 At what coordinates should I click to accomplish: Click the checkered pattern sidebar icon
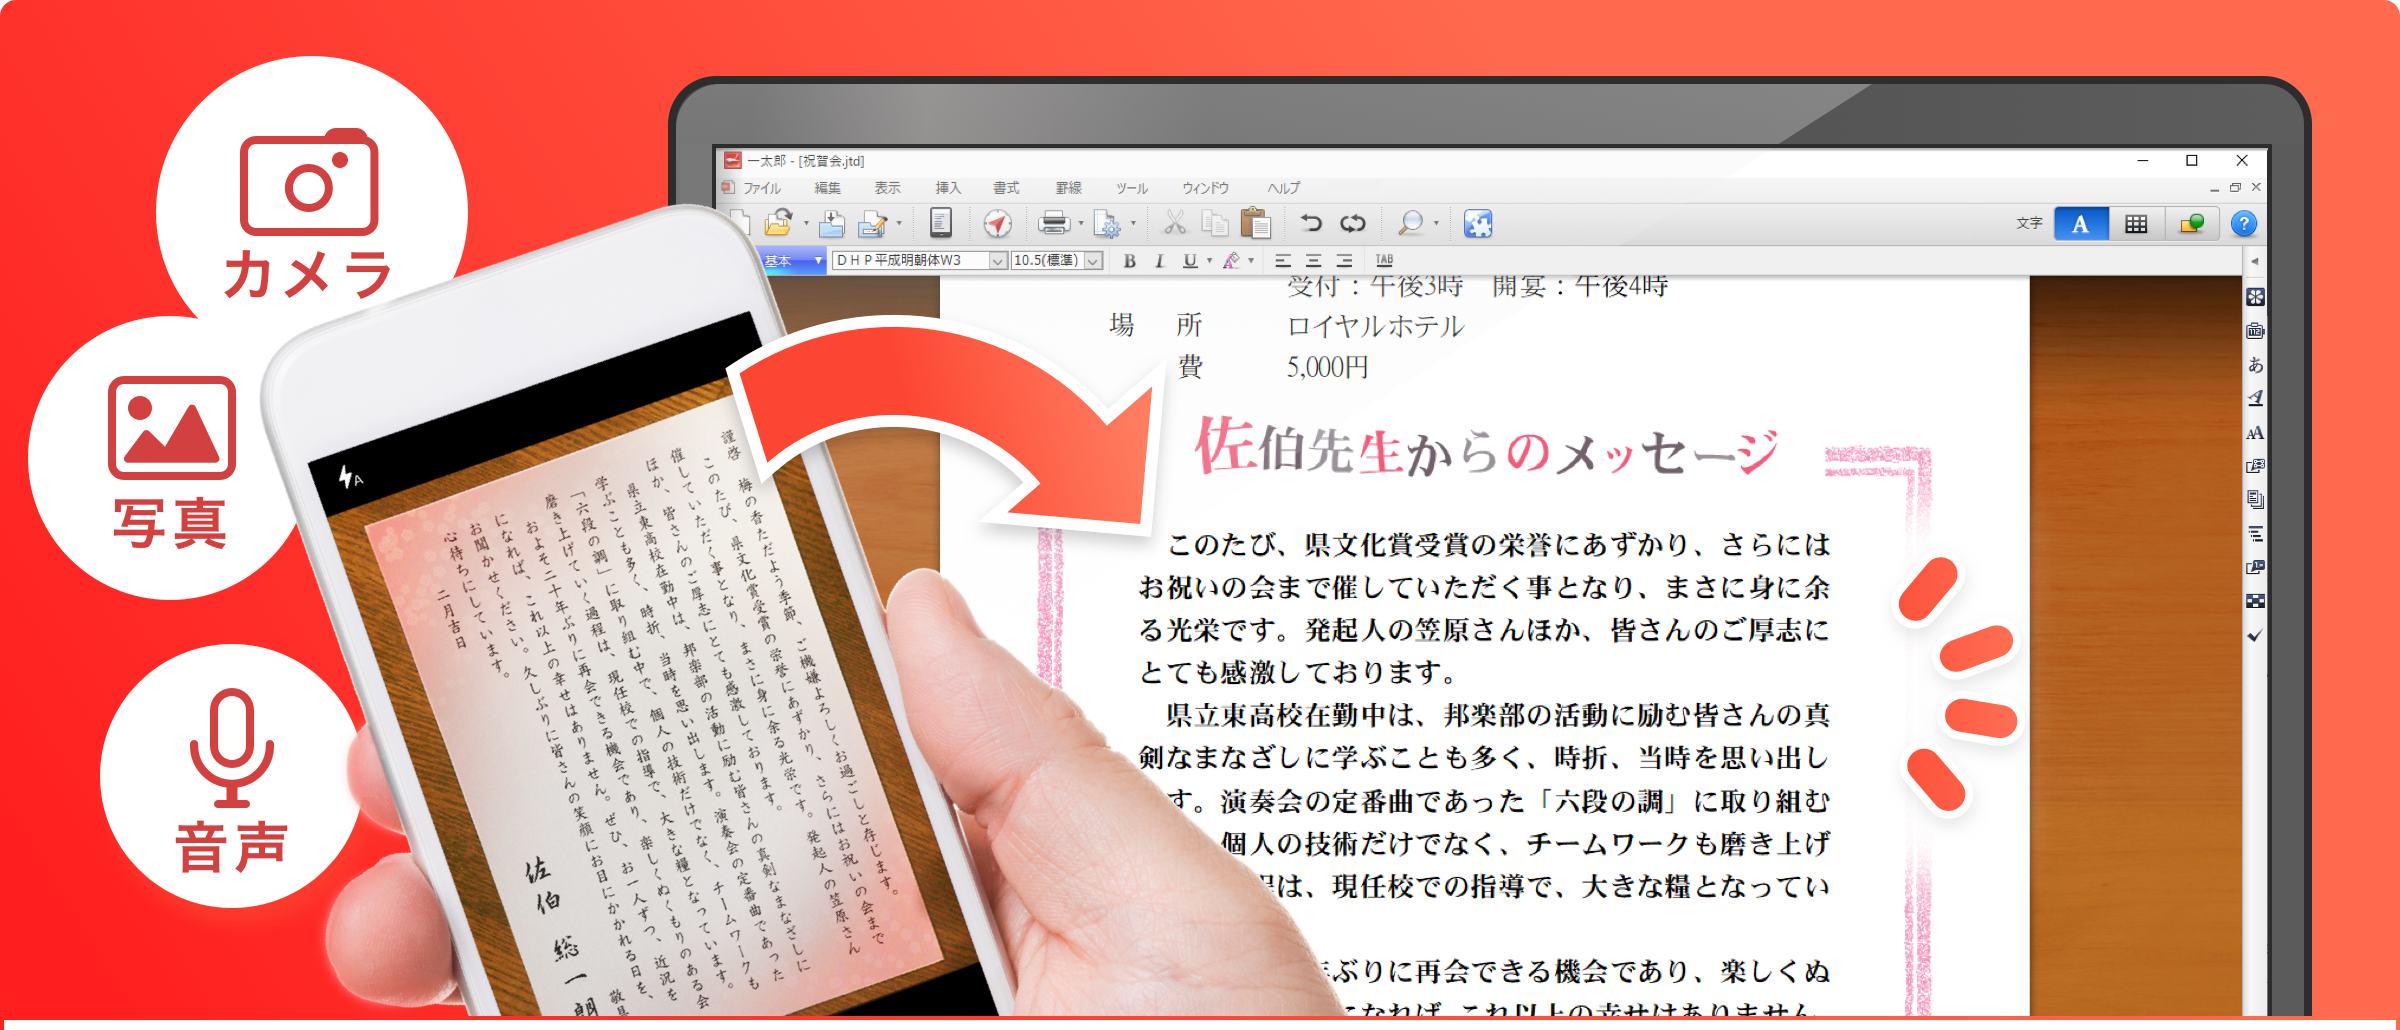click(x=2255, y=601)
